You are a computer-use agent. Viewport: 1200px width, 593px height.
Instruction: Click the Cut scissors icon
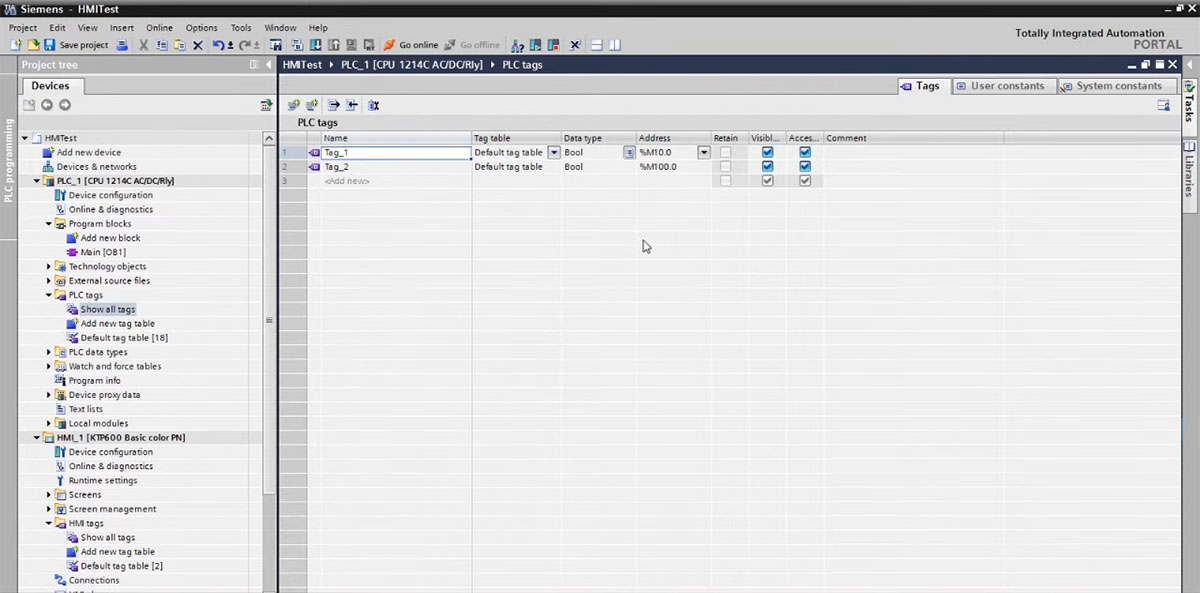pyautogui.click(x=144, y=45)
